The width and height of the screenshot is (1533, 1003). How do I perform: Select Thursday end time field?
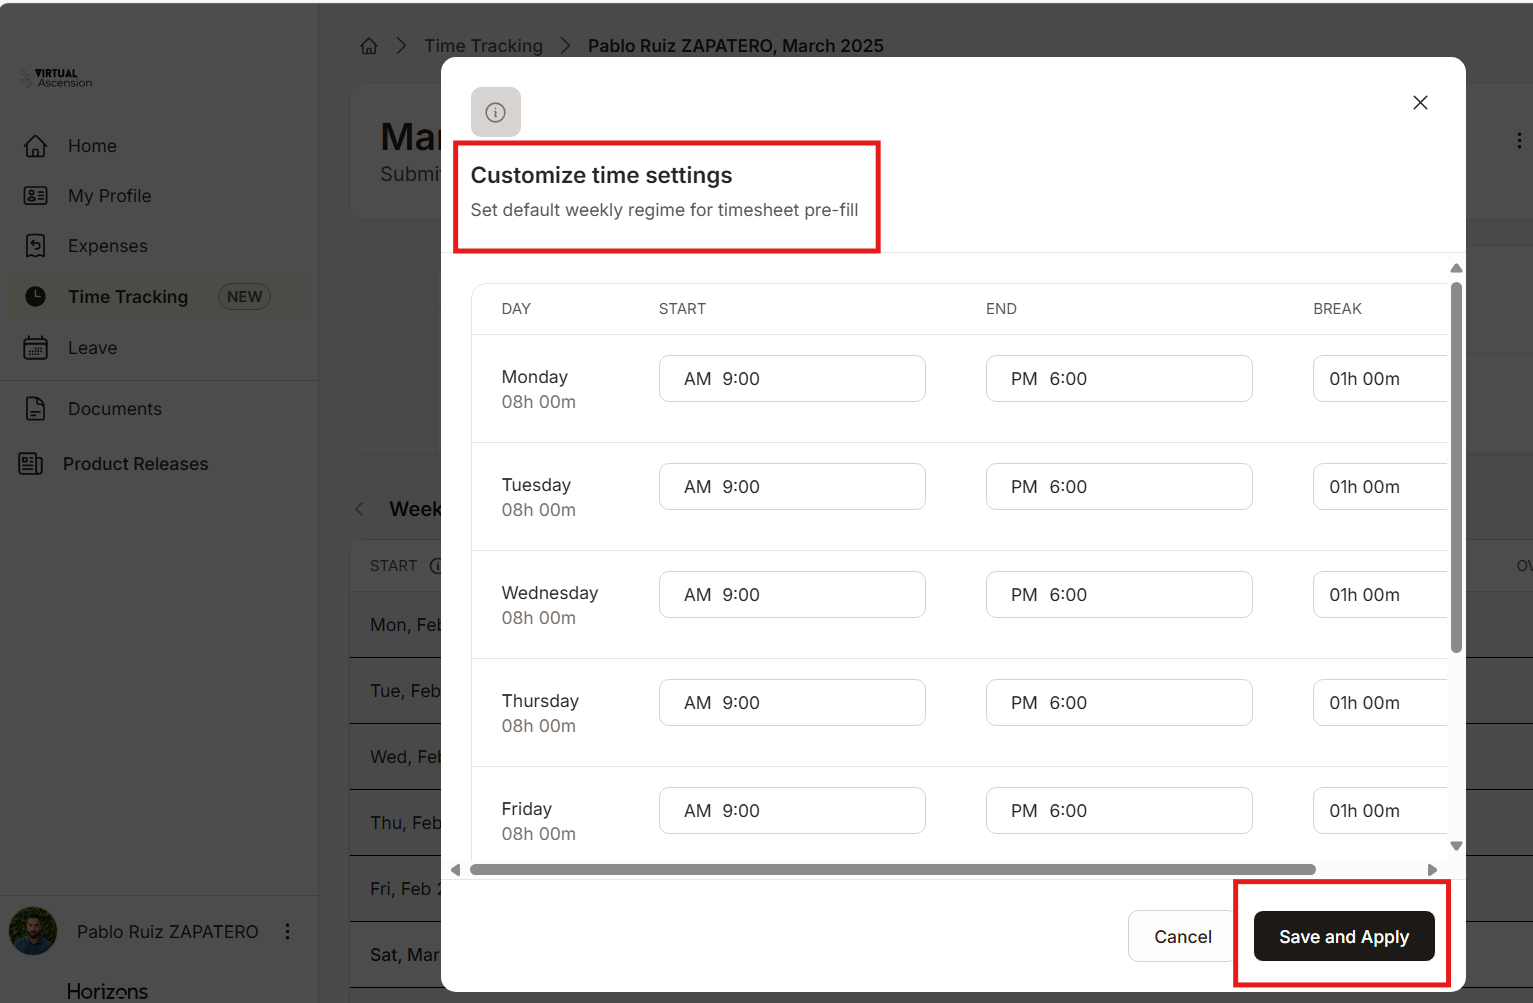(1119, 703)
